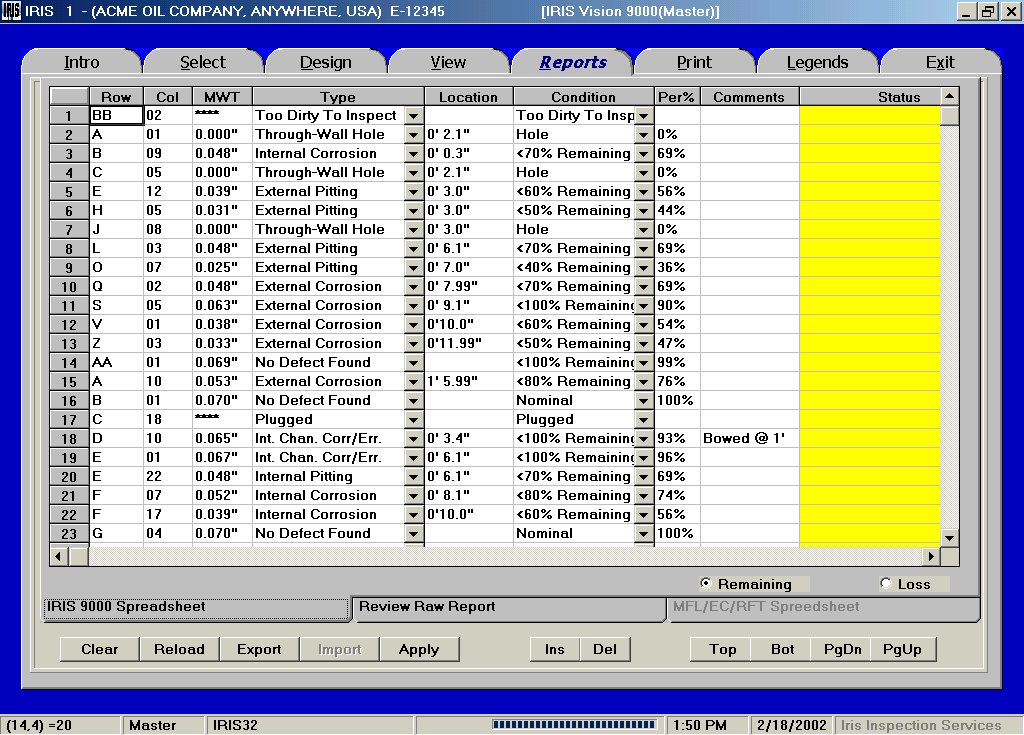The image size is (1024, 735).
Task: Click Col value 22 in row 20
Action: coord(167,477)
